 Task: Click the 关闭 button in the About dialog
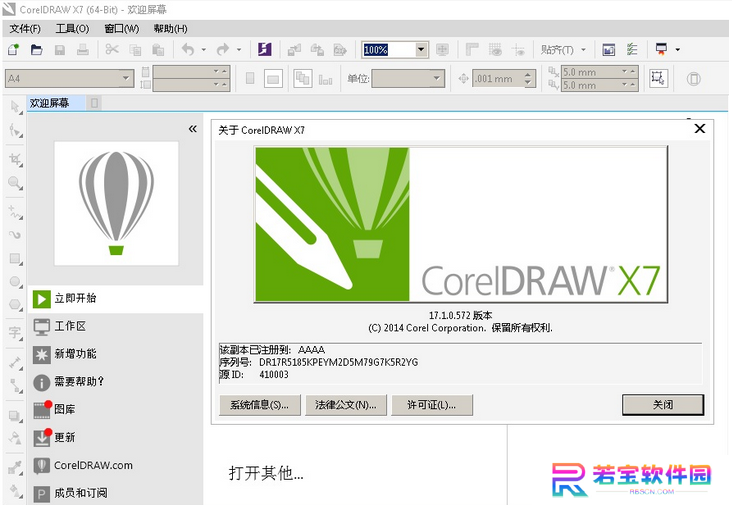663,405
